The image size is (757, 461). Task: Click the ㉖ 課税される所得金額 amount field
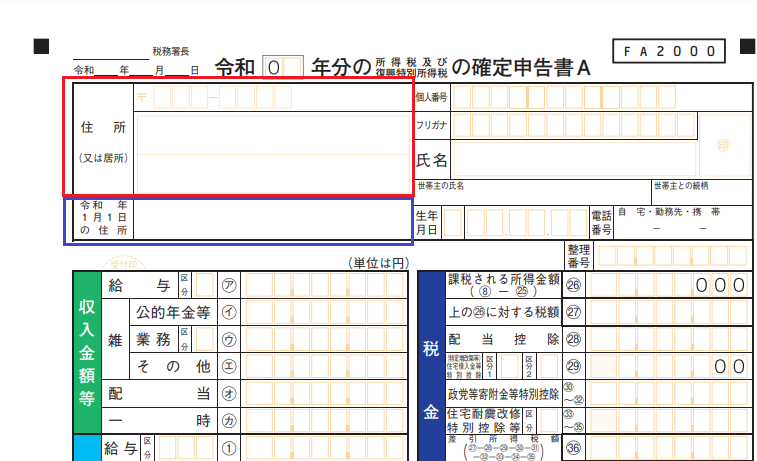click(669, 285)
